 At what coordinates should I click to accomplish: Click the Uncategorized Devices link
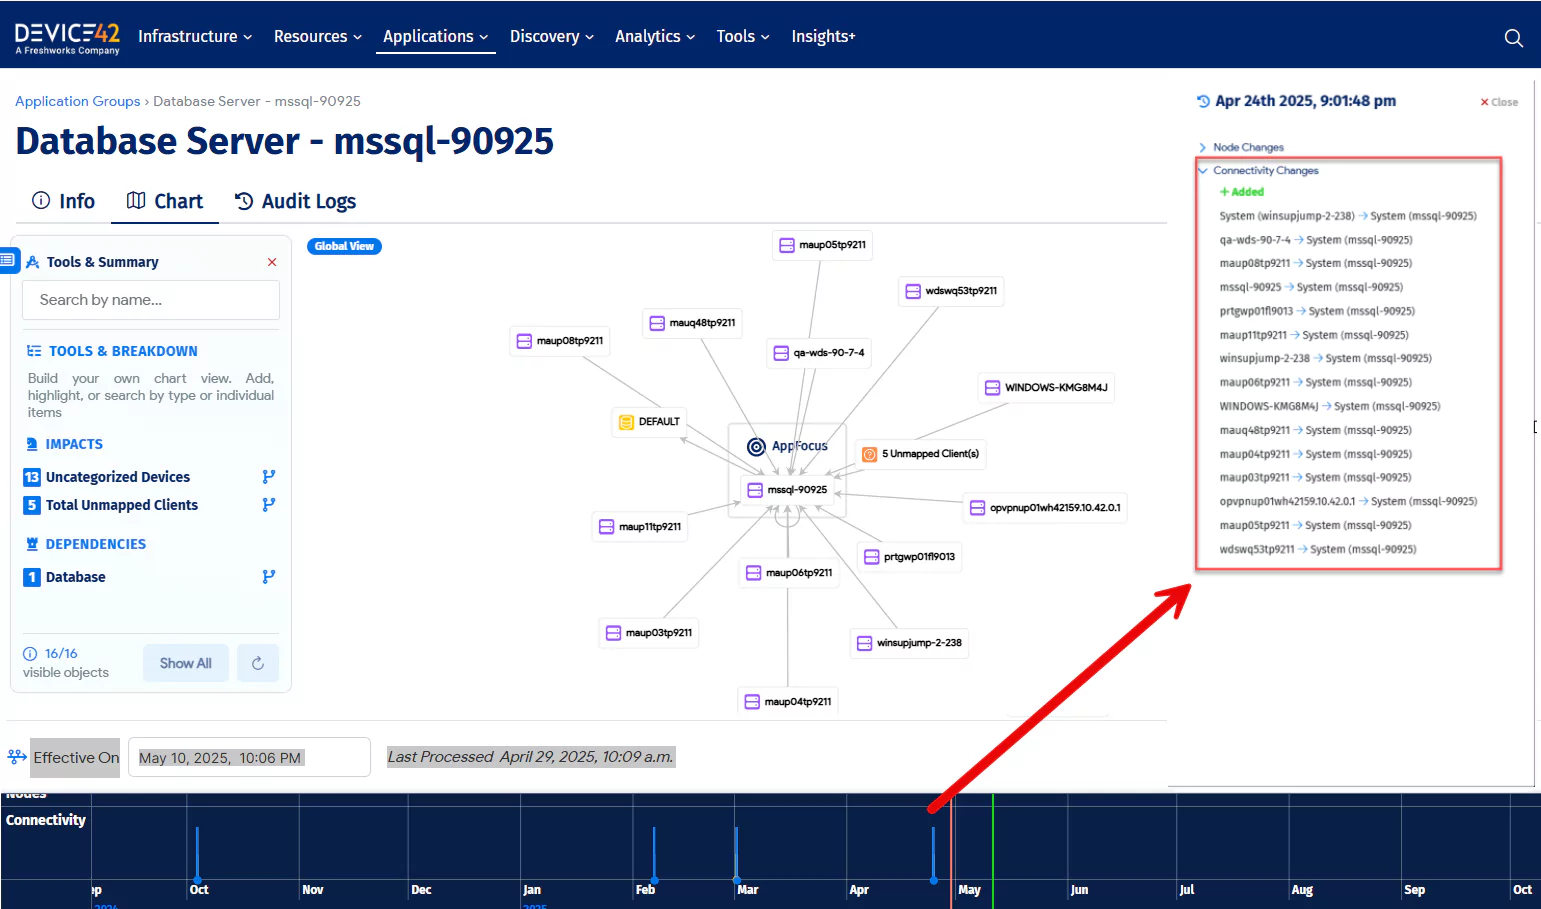pos(118,477)
